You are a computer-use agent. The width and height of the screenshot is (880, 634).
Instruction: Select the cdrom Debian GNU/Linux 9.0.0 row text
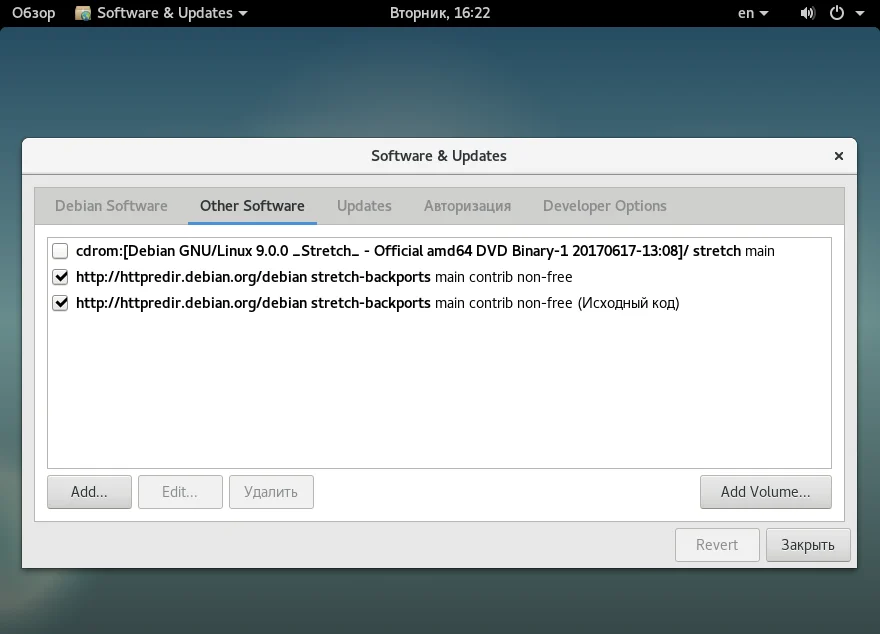[425, 251]
